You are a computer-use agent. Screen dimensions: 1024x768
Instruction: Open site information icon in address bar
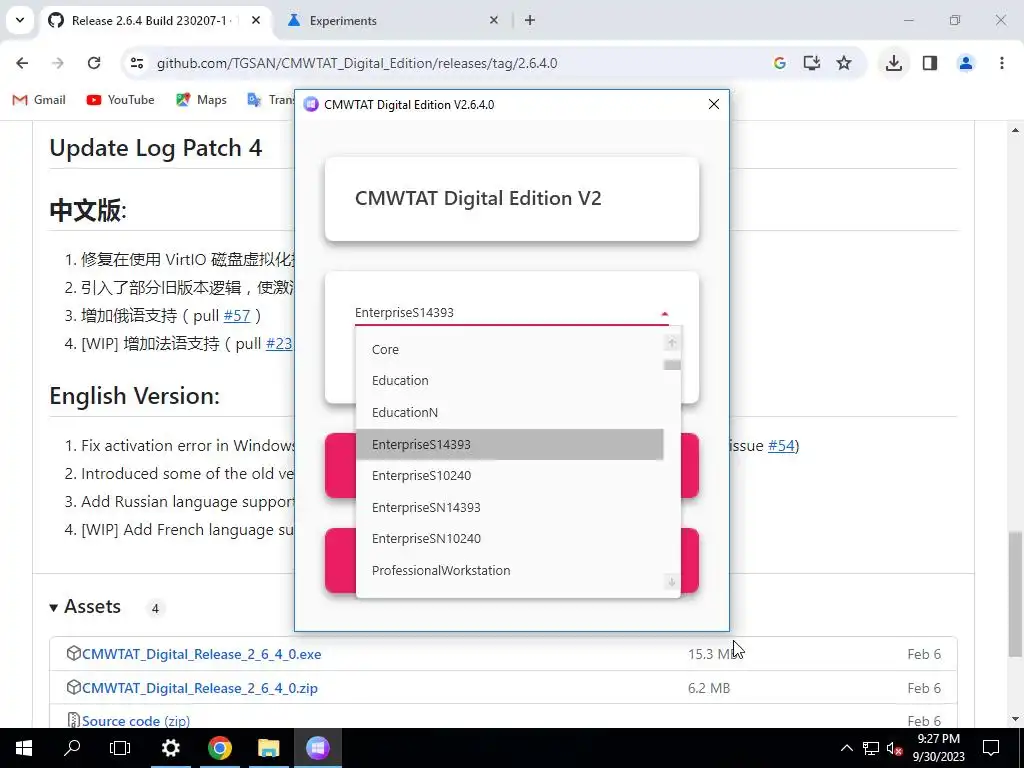136,63
